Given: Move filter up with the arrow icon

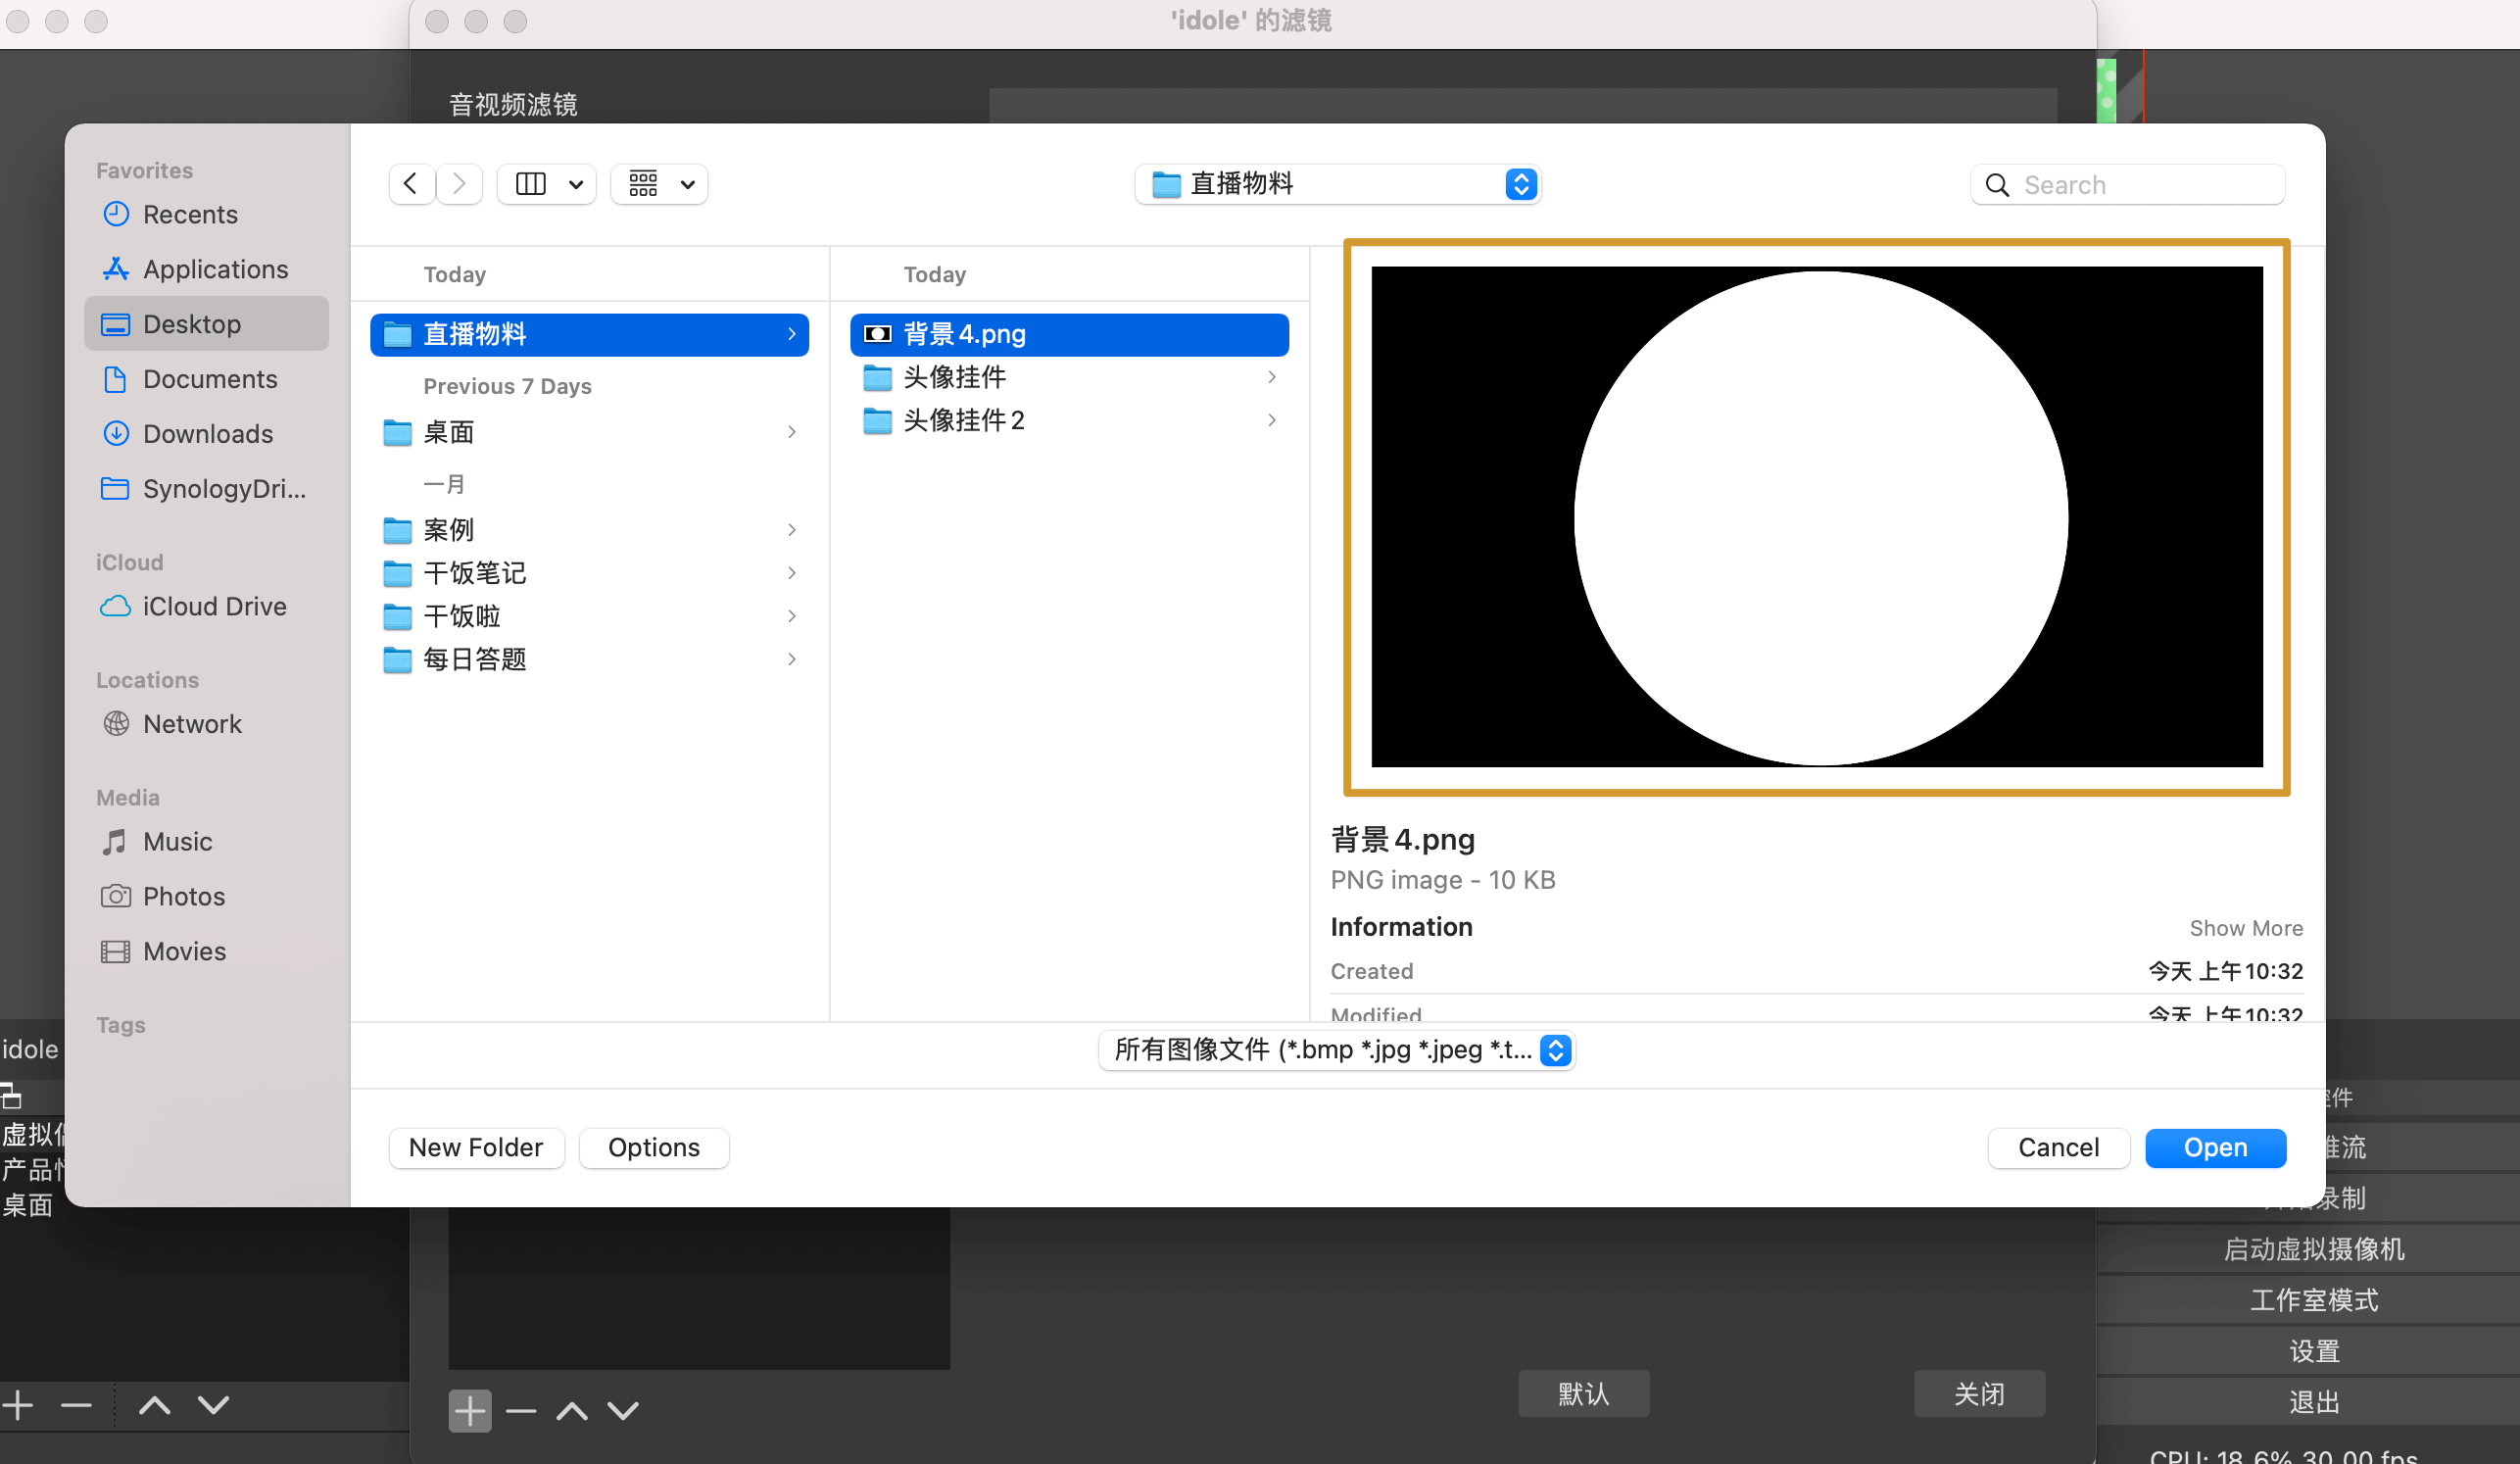Looking at the screenshot, I should pyautogui.click(x=572, y=1411).
